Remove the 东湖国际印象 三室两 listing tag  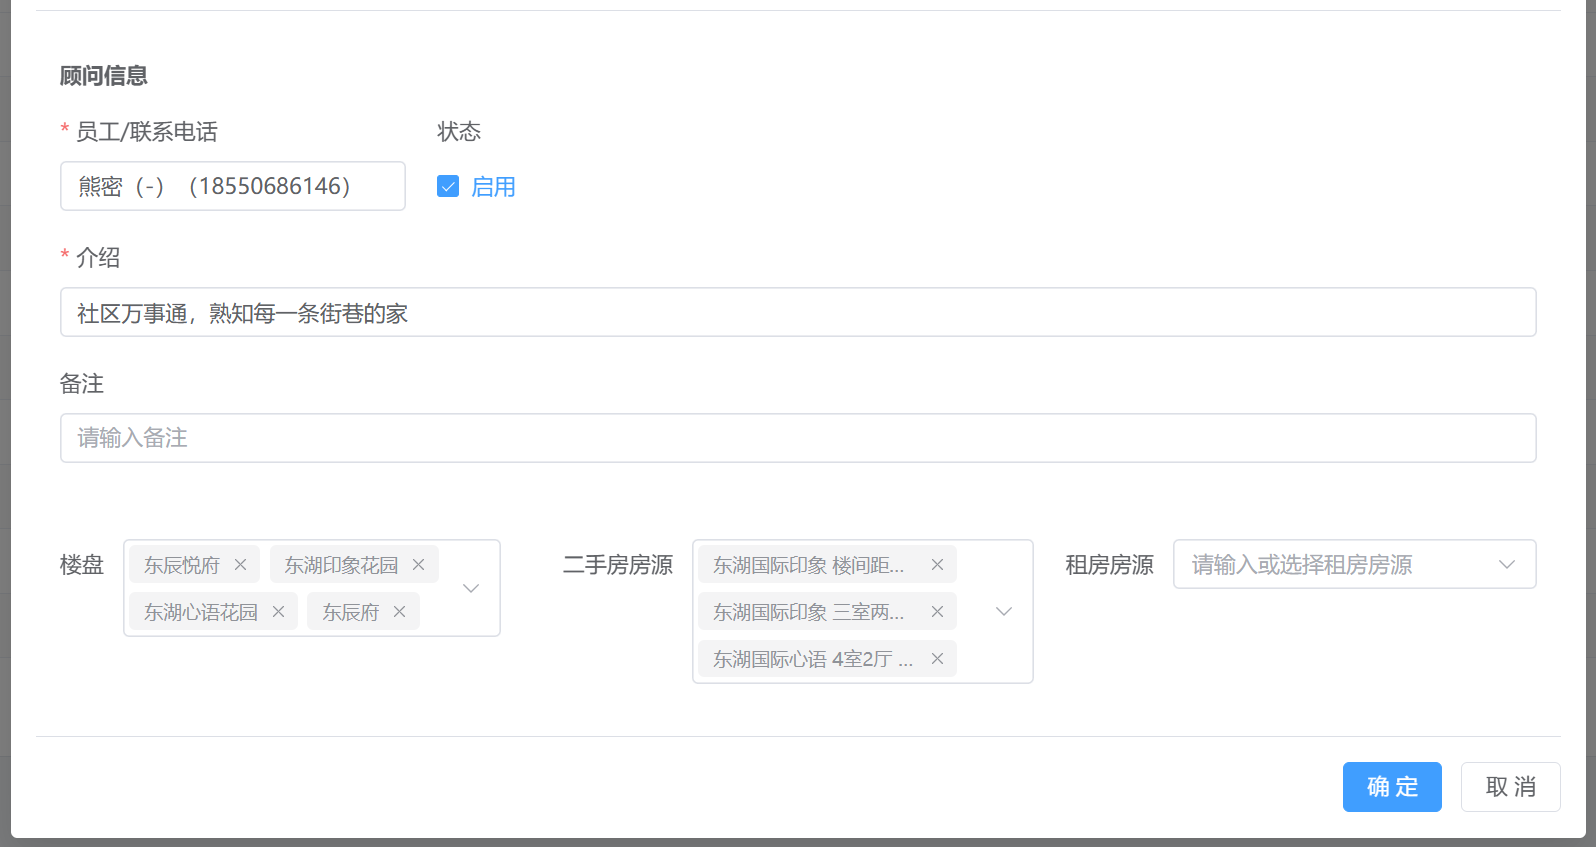(x=937, y=612)
